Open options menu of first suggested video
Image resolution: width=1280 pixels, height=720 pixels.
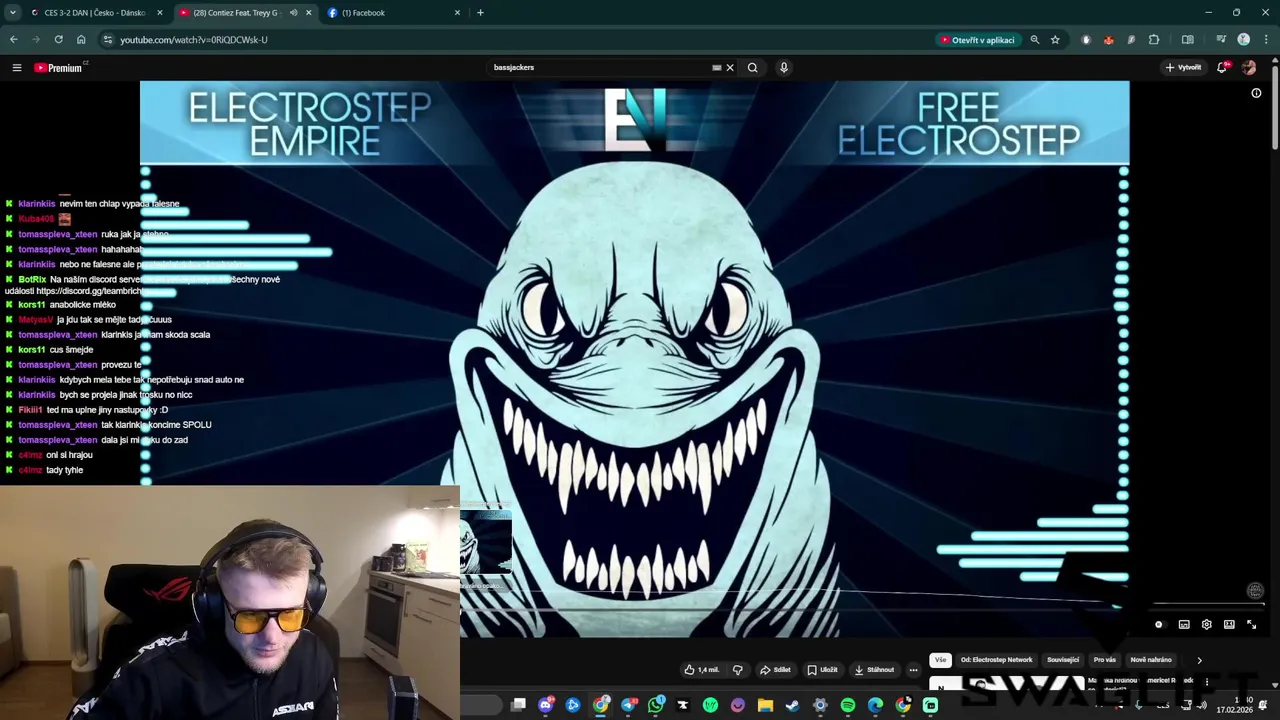(x=1207, y=682)
